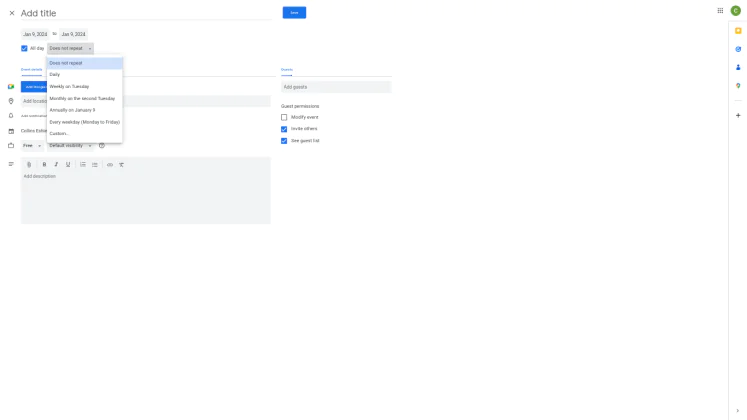Screen dimensions: 747x420
Task: Insert a link in the description
Action: coord(110,165)
